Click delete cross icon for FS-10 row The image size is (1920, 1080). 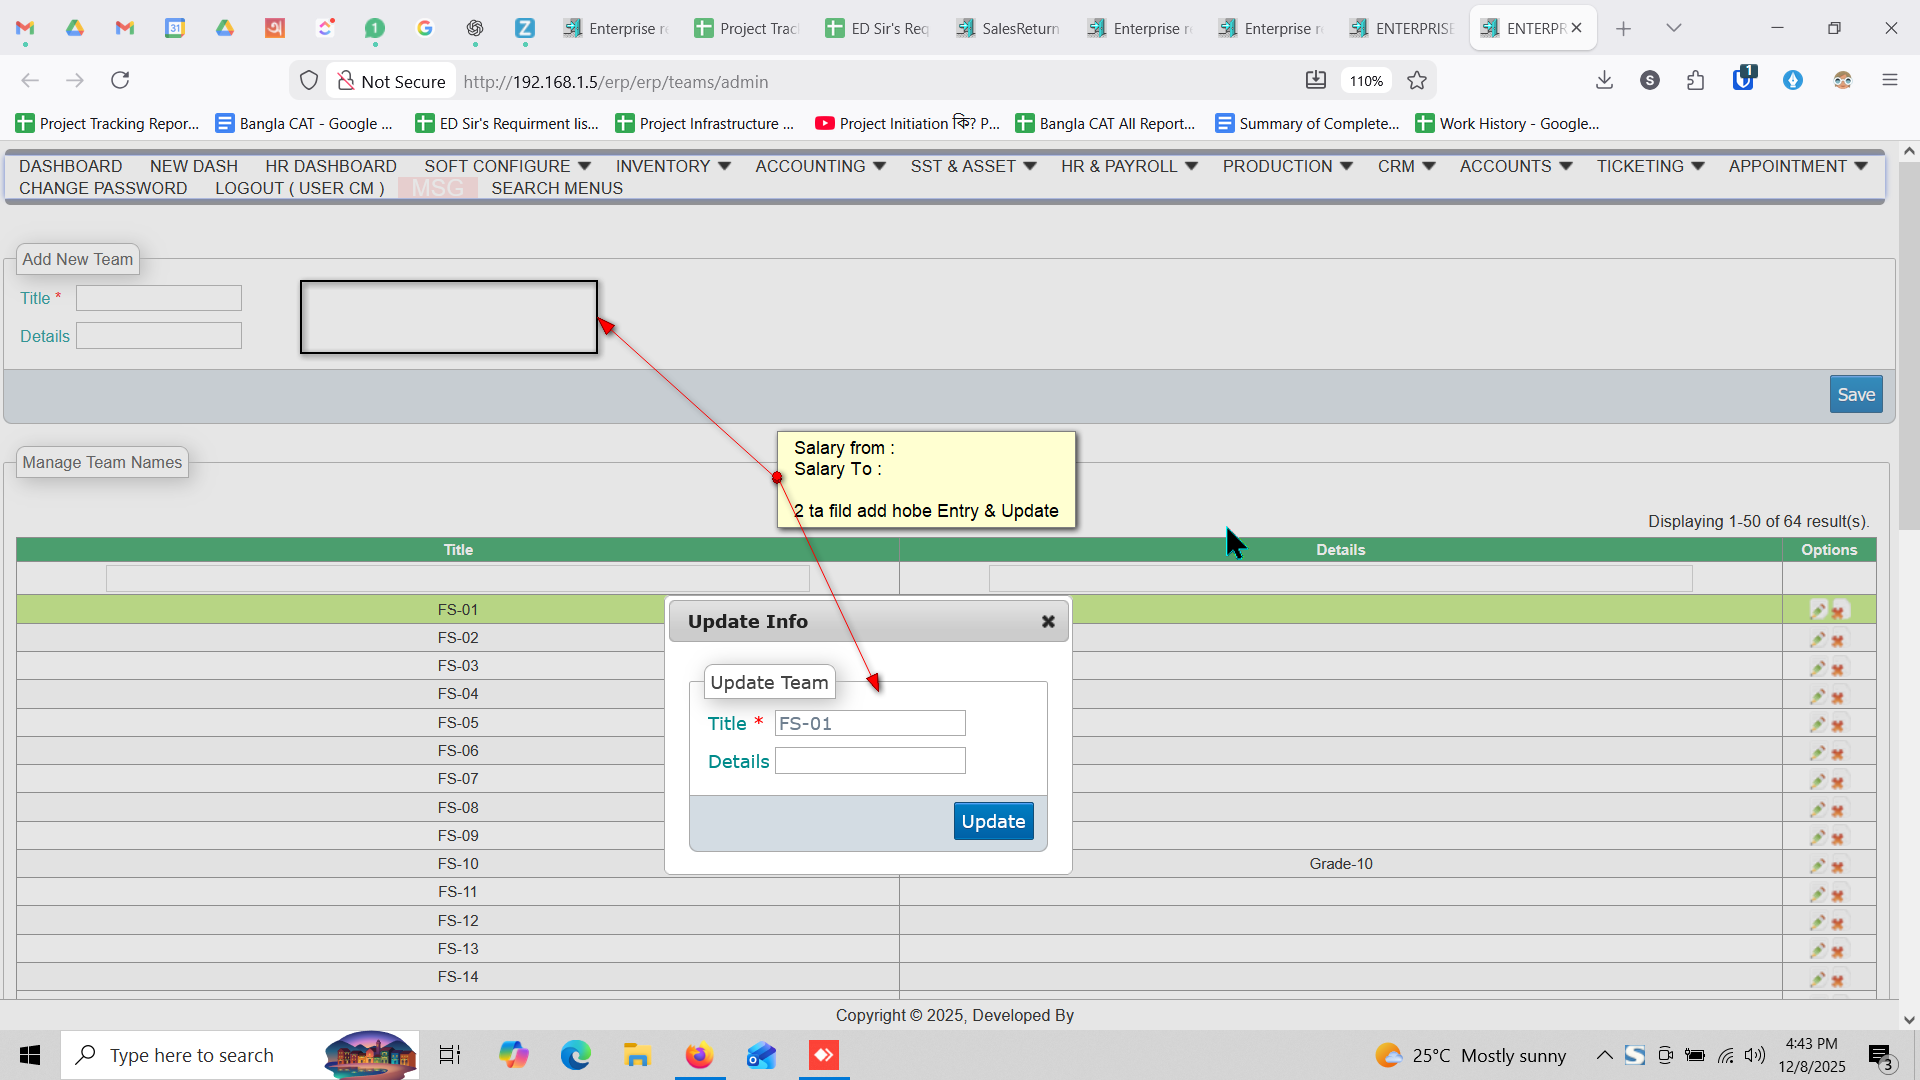(x=1838, y=867)
